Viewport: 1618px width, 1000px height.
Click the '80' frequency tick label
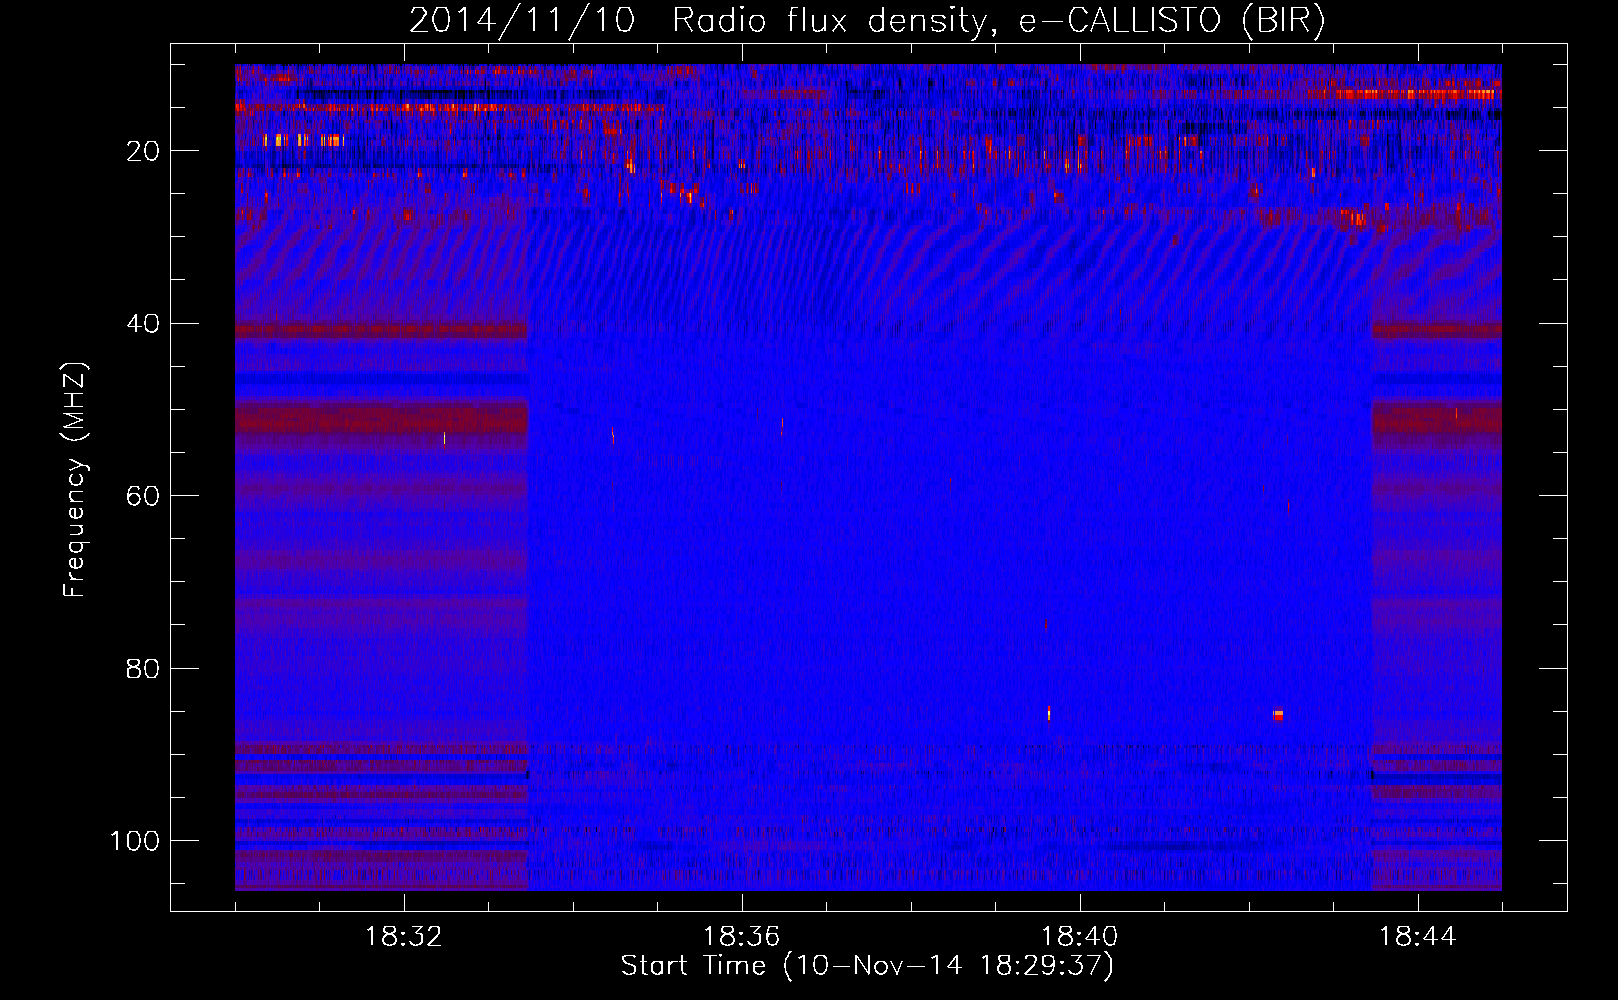(x=144, y=669)
